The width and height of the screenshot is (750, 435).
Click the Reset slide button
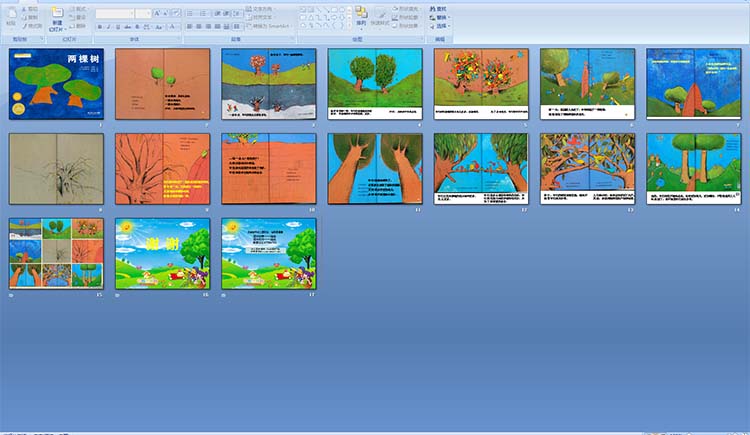point(78,17)
